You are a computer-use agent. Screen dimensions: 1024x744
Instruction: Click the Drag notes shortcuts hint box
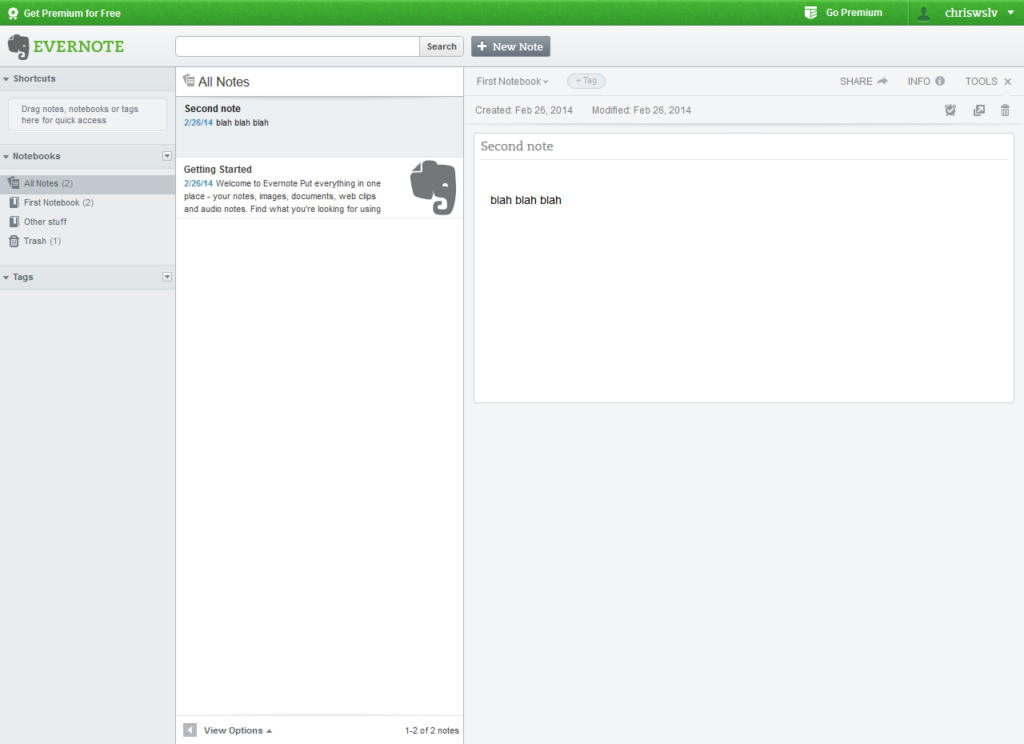[88, 114]
